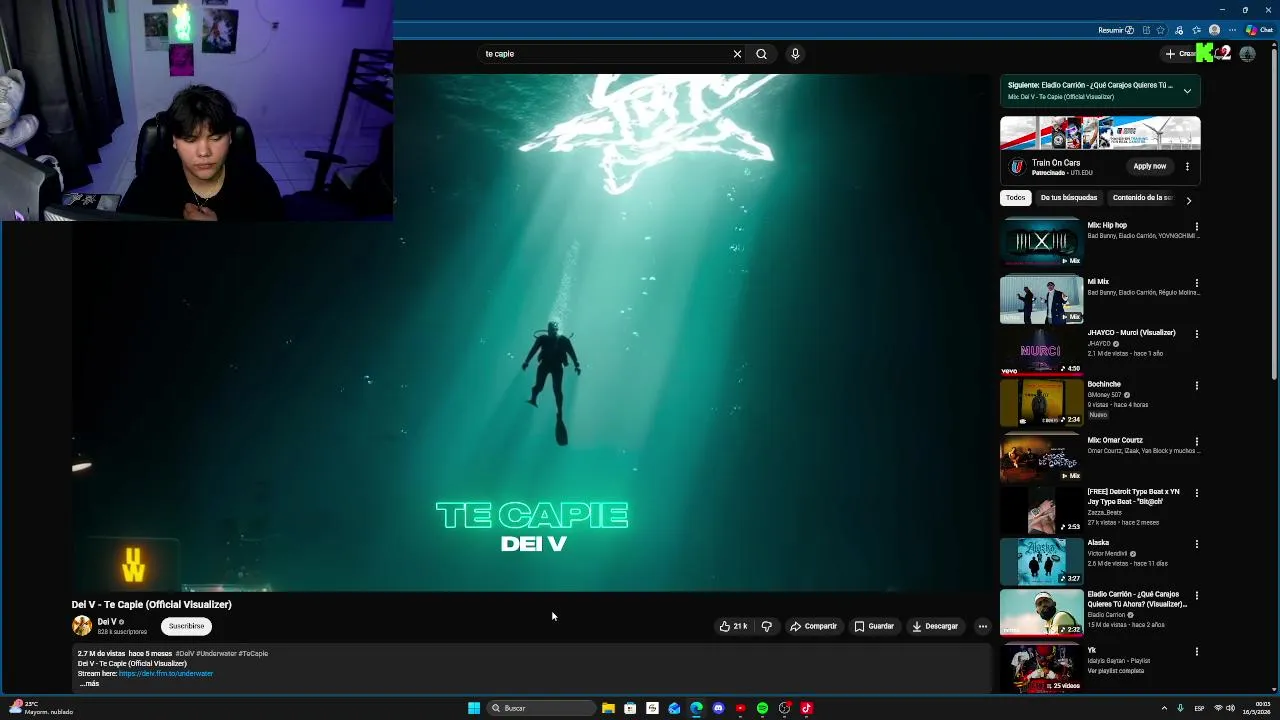Image resolution: width=1280 pixels, height=720 pixels.
Task: Like the Te Capie video
Action: pyautogui.click(x=733, y=626)
